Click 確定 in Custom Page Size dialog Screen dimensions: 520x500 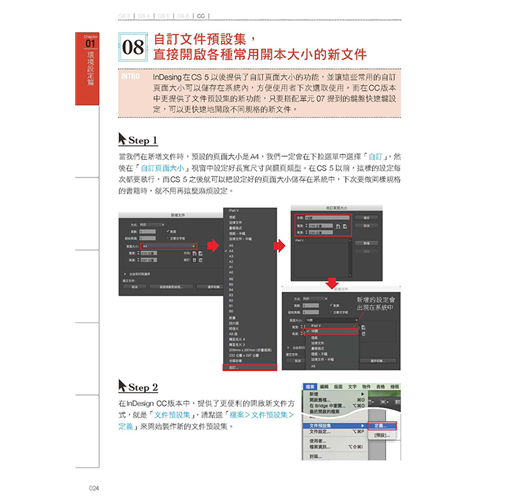coord(366,218)
